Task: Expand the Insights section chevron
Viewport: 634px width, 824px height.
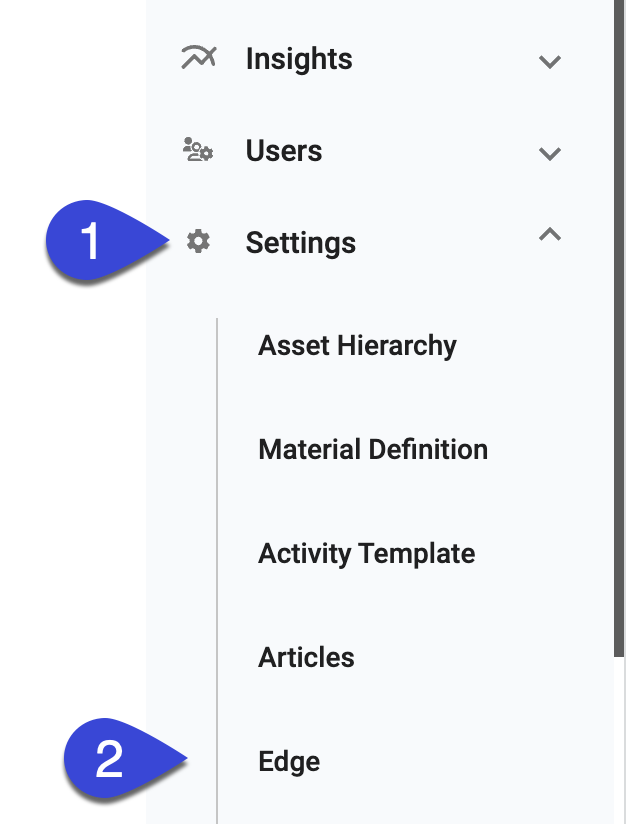Action: (x=549, y=61)
